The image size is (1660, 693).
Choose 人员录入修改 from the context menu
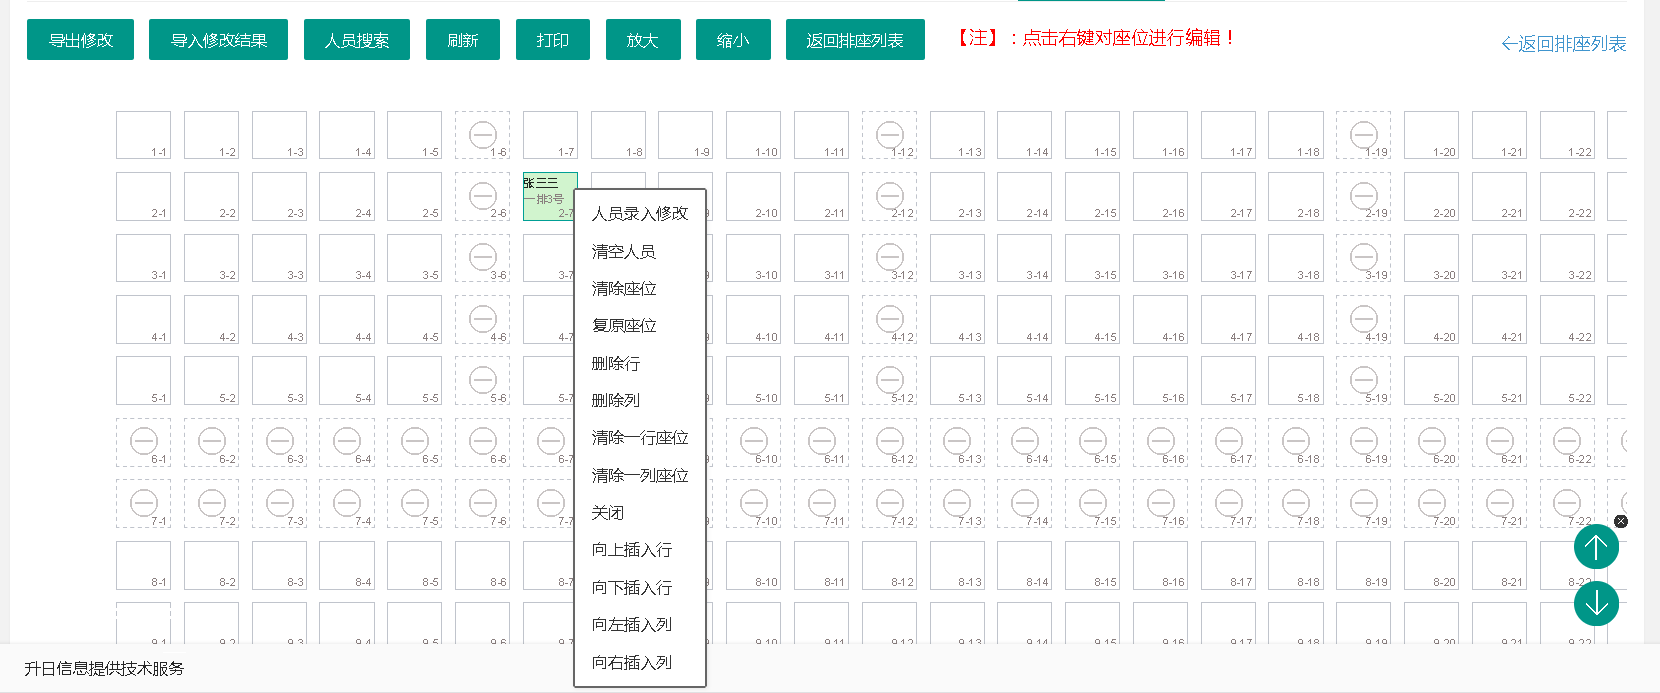point(640,214)
